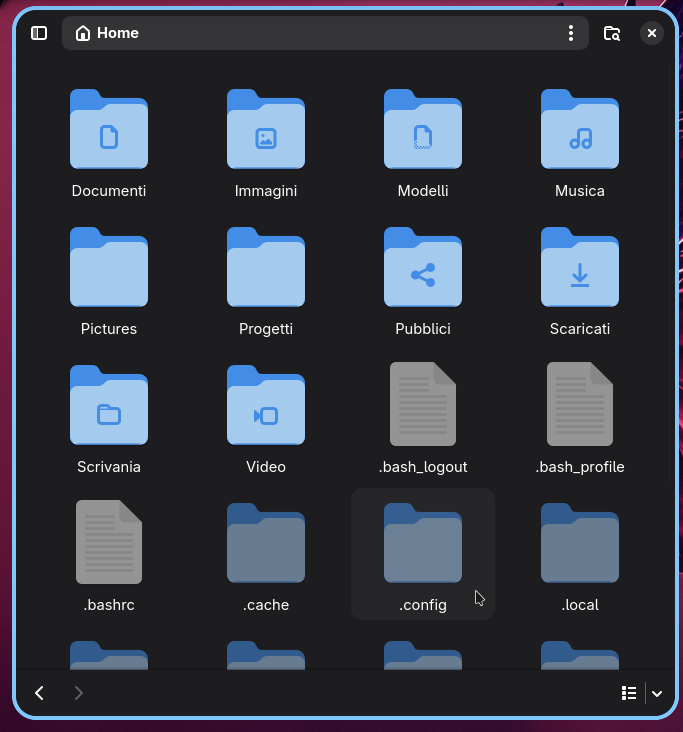Open the Pubblici shared folder icon
Image resolution: width=683 pixels, height=732 pixels.
(x=422, y=267)
